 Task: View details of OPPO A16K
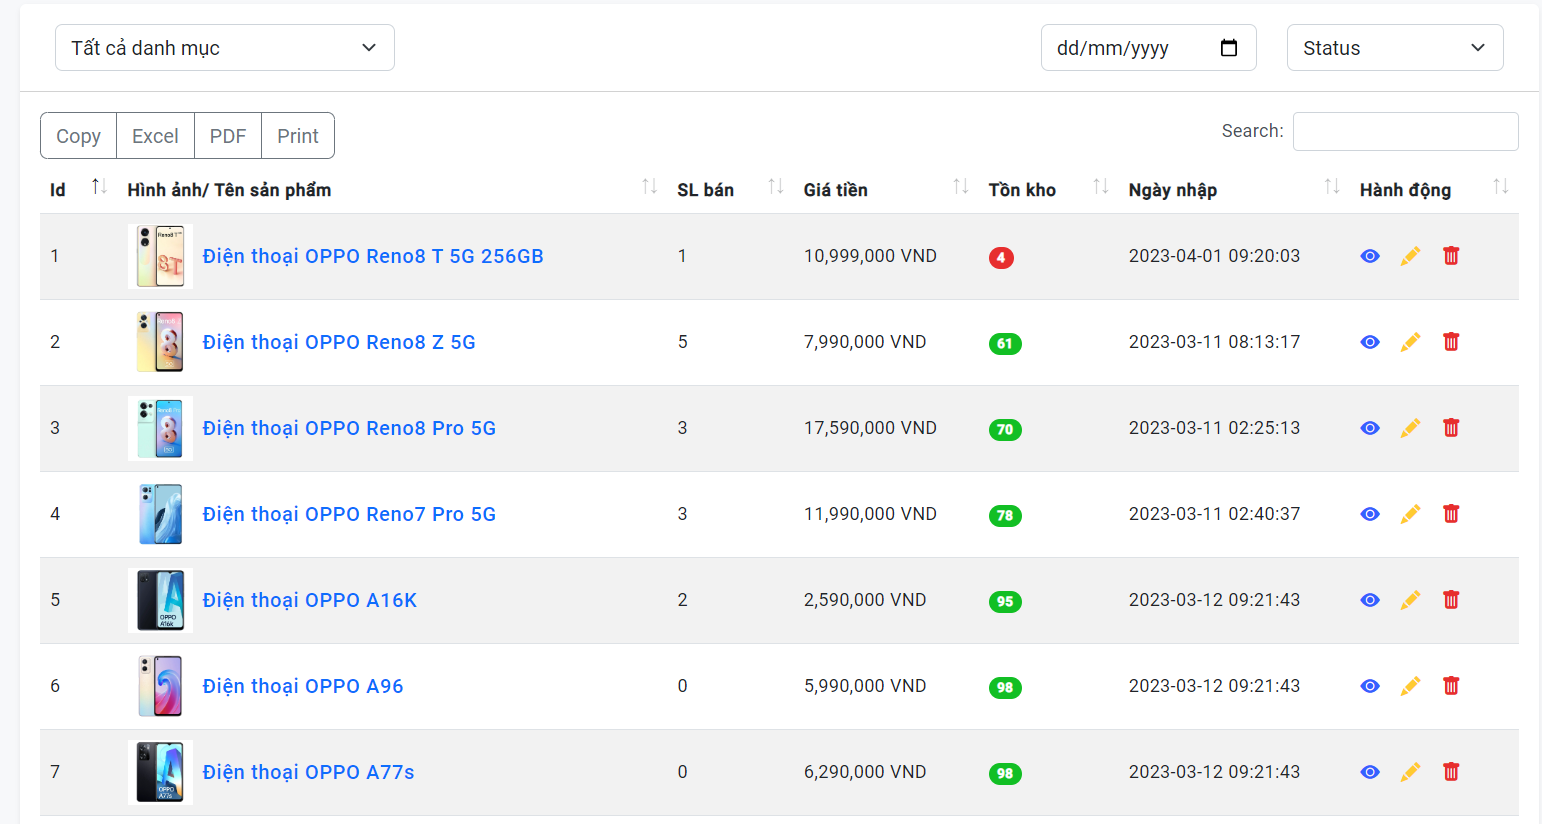tap(1370, 600)
